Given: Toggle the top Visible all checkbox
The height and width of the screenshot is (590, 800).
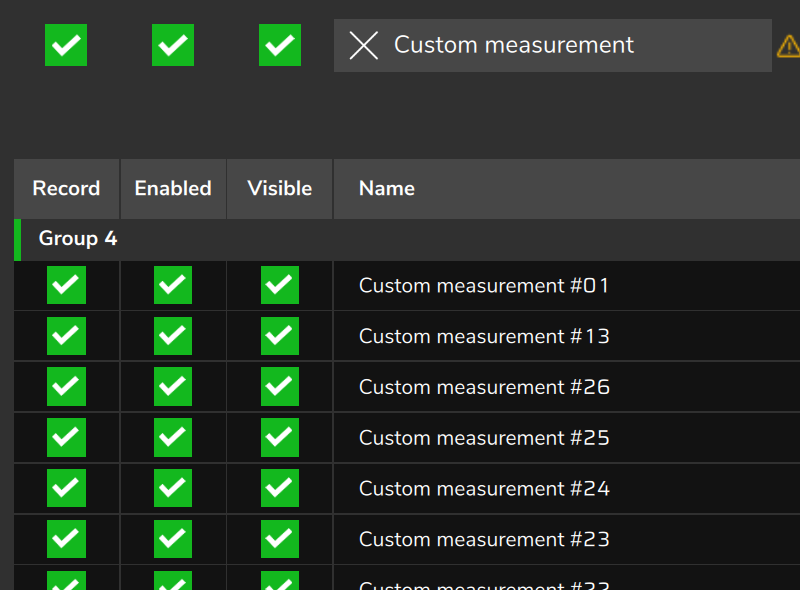Looking at the screenshot, I should click(280, 45).
